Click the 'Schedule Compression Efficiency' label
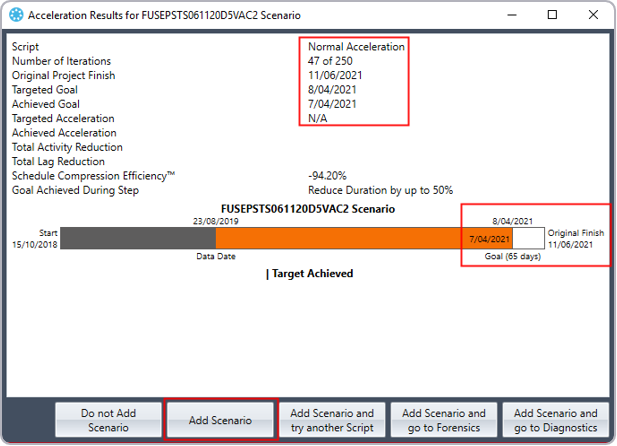Viewport: 617px width, 446px height. point(93,176)
